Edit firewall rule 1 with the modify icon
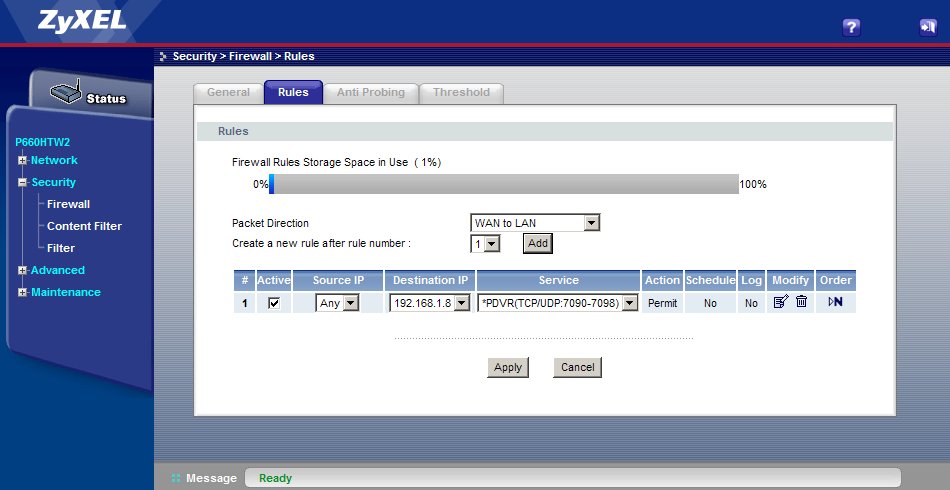950x490 pixels. [x=781, y=303]
